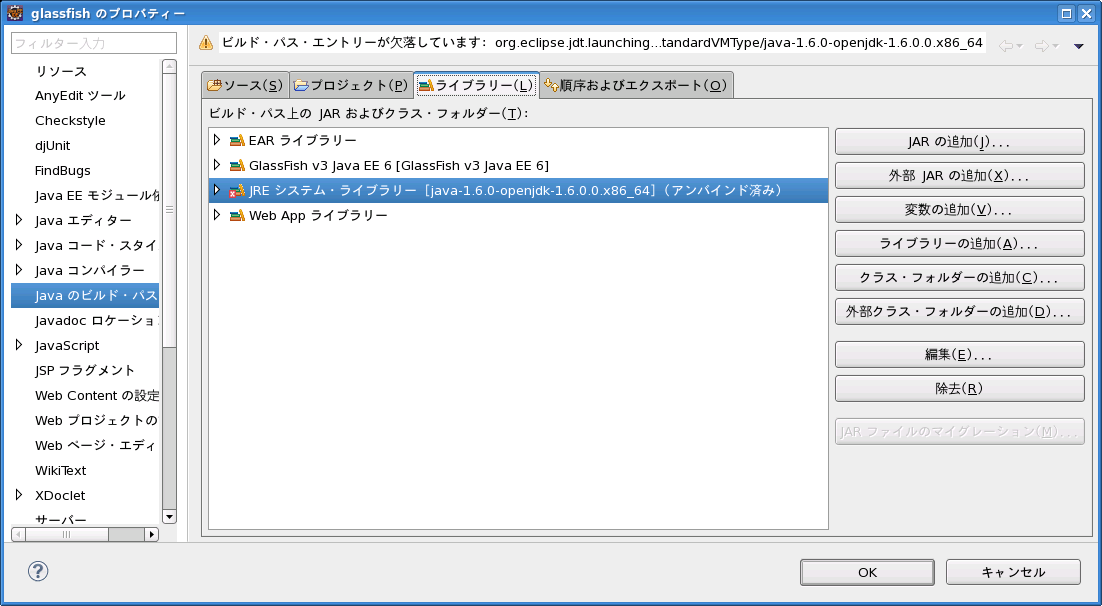Select Java EE モジュール in the sidebar

click(x=97, y=195)
